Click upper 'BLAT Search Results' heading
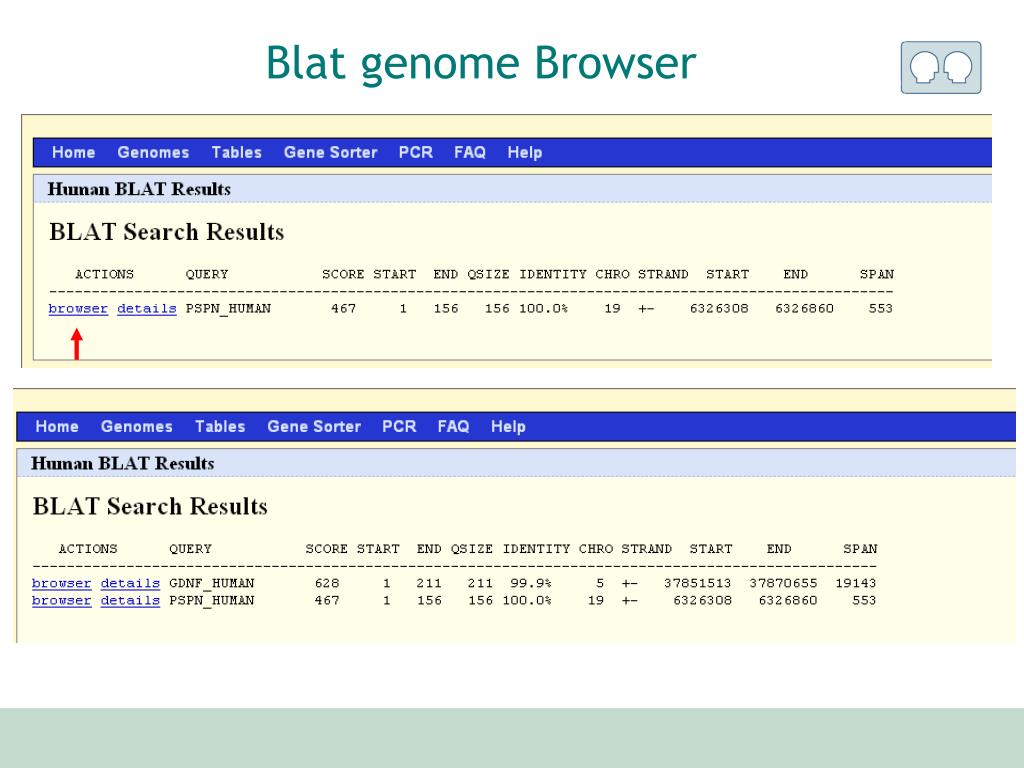Screen dimensions: 1024x768 167,232
